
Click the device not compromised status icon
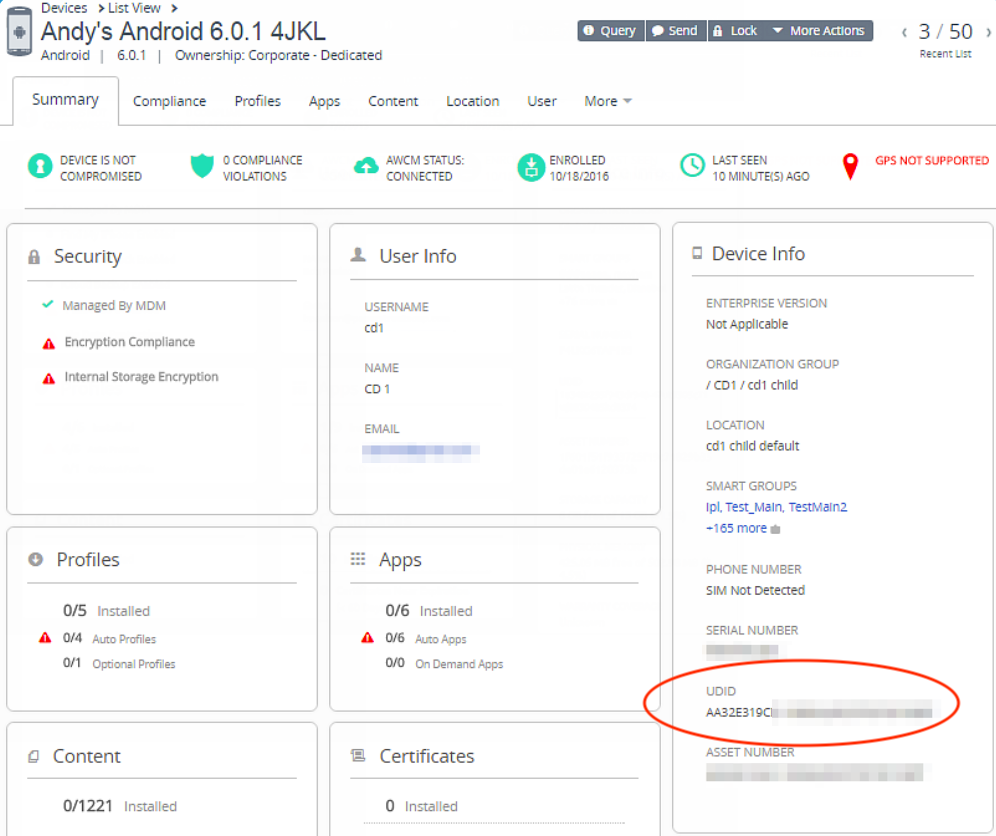[40, 167]
